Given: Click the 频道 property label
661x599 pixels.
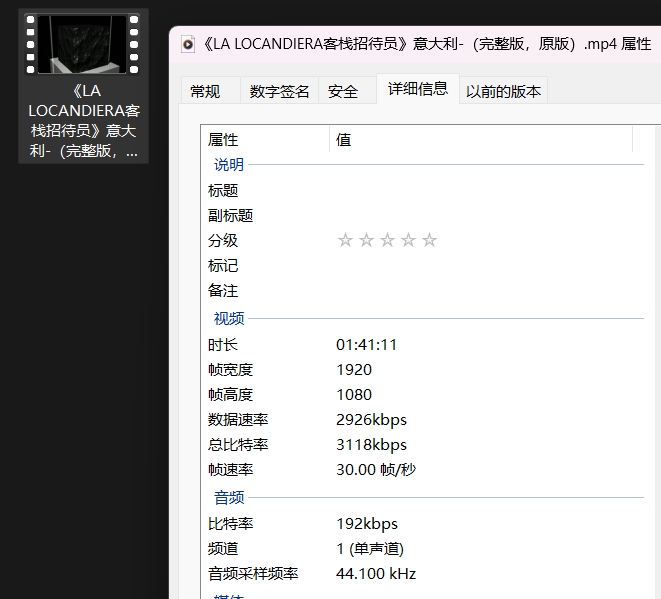Looking at the screenshot, I should coord(223,549).
